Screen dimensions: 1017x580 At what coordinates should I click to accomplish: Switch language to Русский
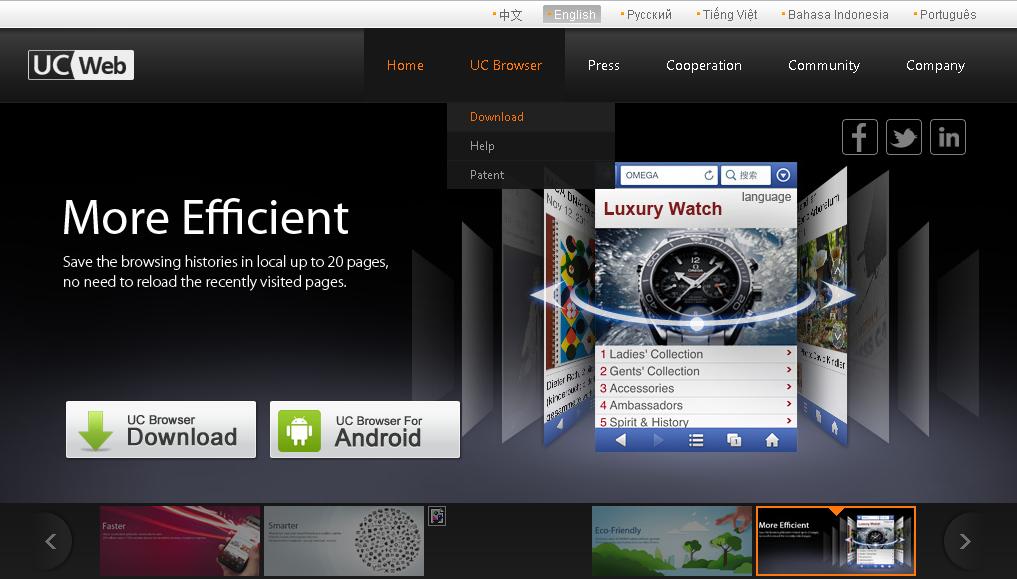649,14
